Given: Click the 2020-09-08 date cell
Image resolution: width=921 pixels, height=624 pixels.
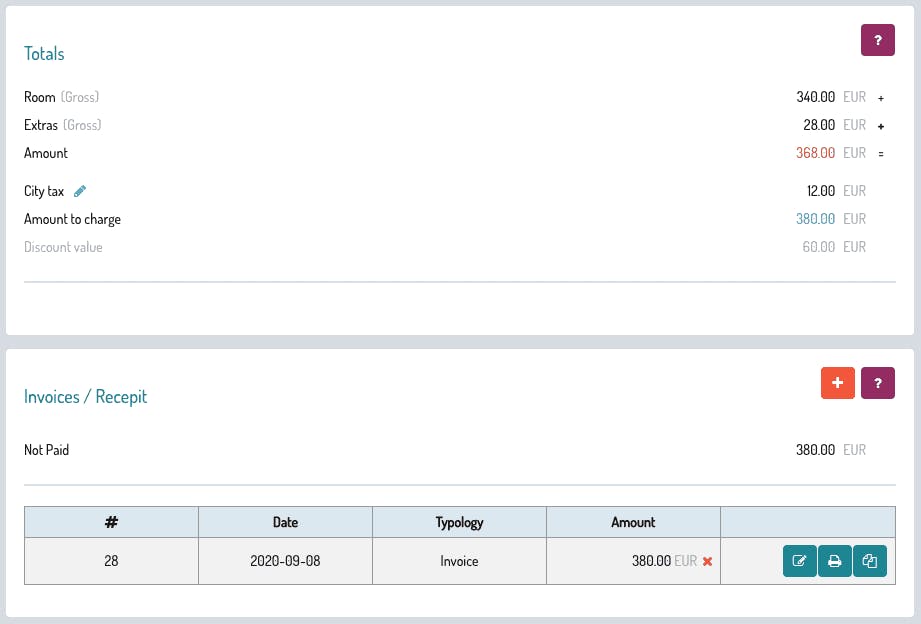Looking at the screenshot, I should (x=285, y=561).
